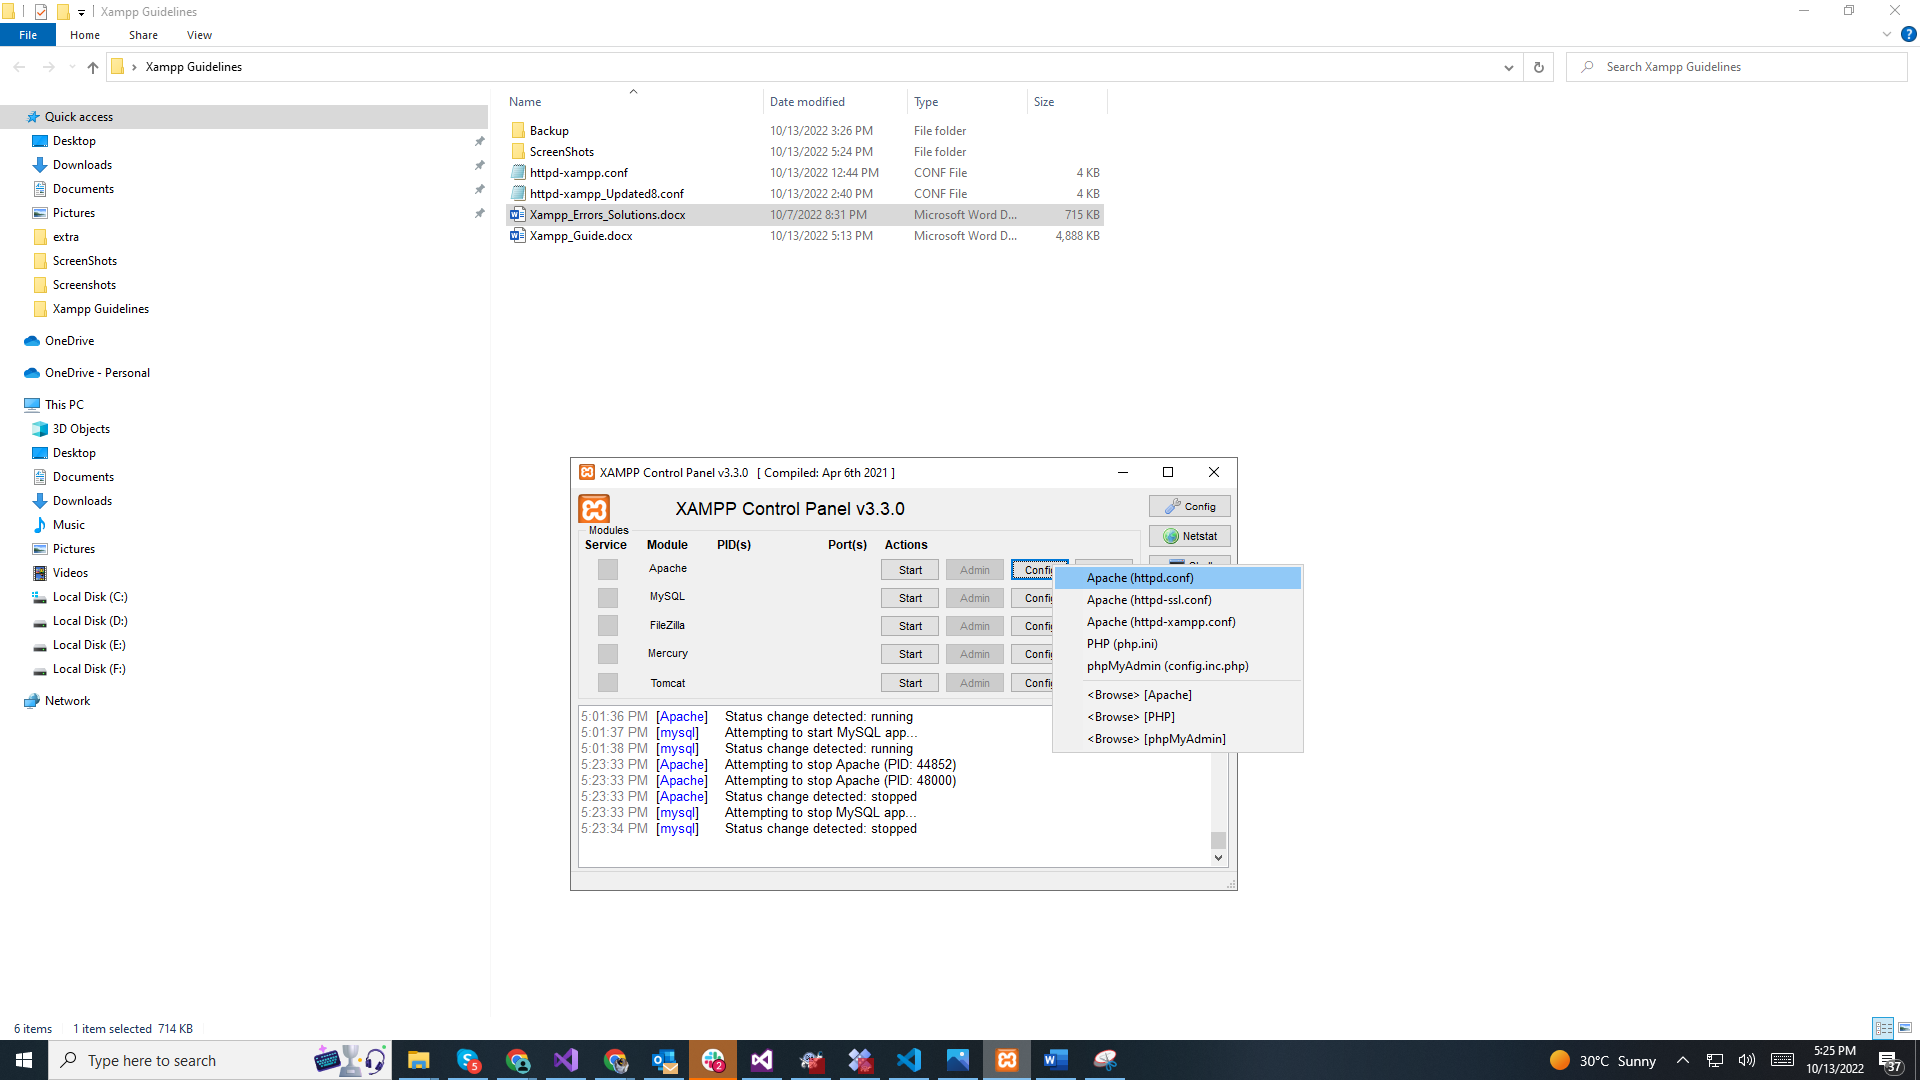Start the MySQL module

point(910,598)
